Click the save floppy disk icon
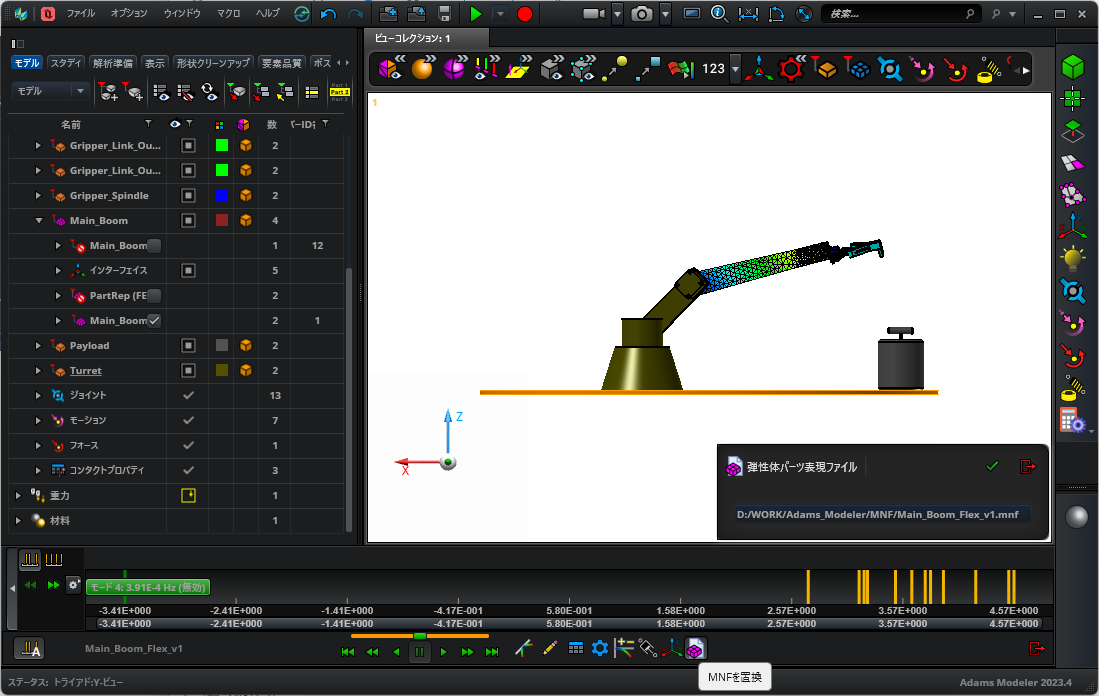This screenshot has height=696, width=1099. click(x=444, y=14)
